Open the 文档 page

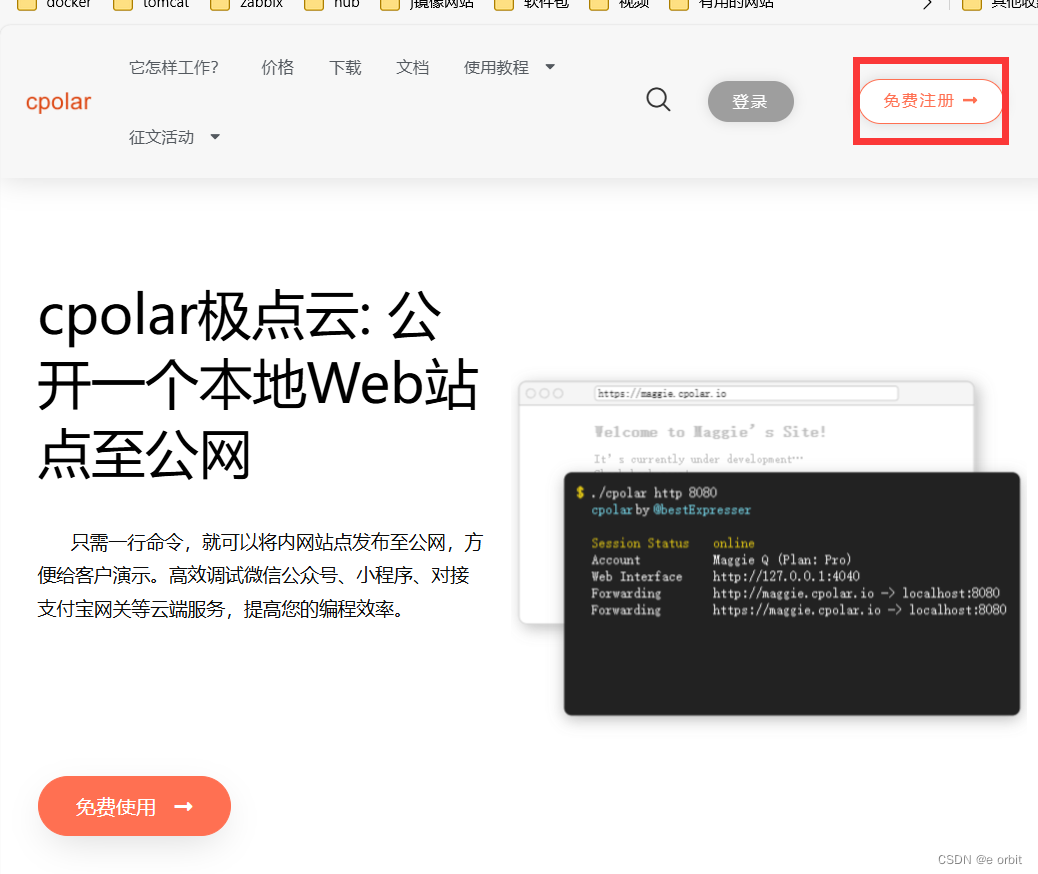[x=412, y=68]
